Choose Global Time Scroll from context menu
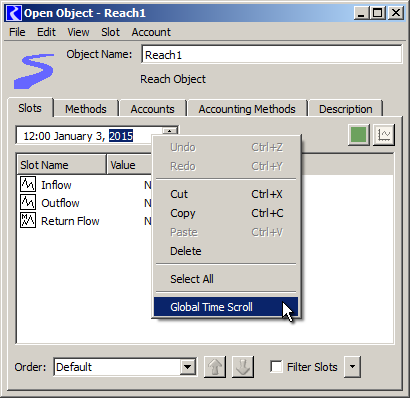 click(226, 307)
